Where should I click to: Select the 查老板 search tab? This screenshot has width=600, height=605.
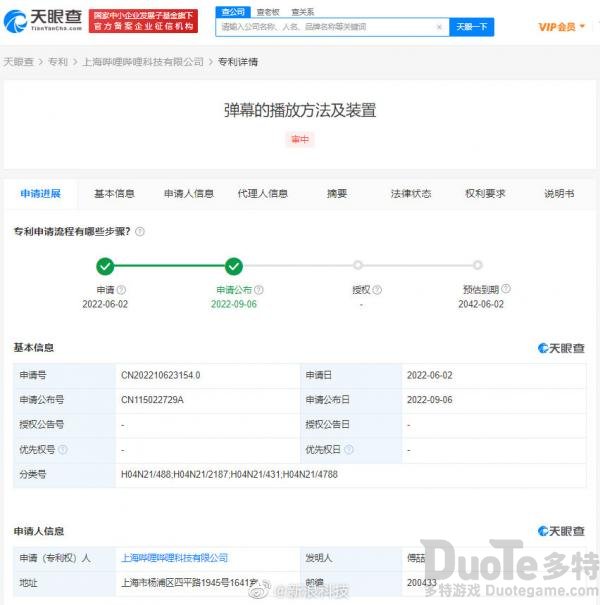pos(268,12)
